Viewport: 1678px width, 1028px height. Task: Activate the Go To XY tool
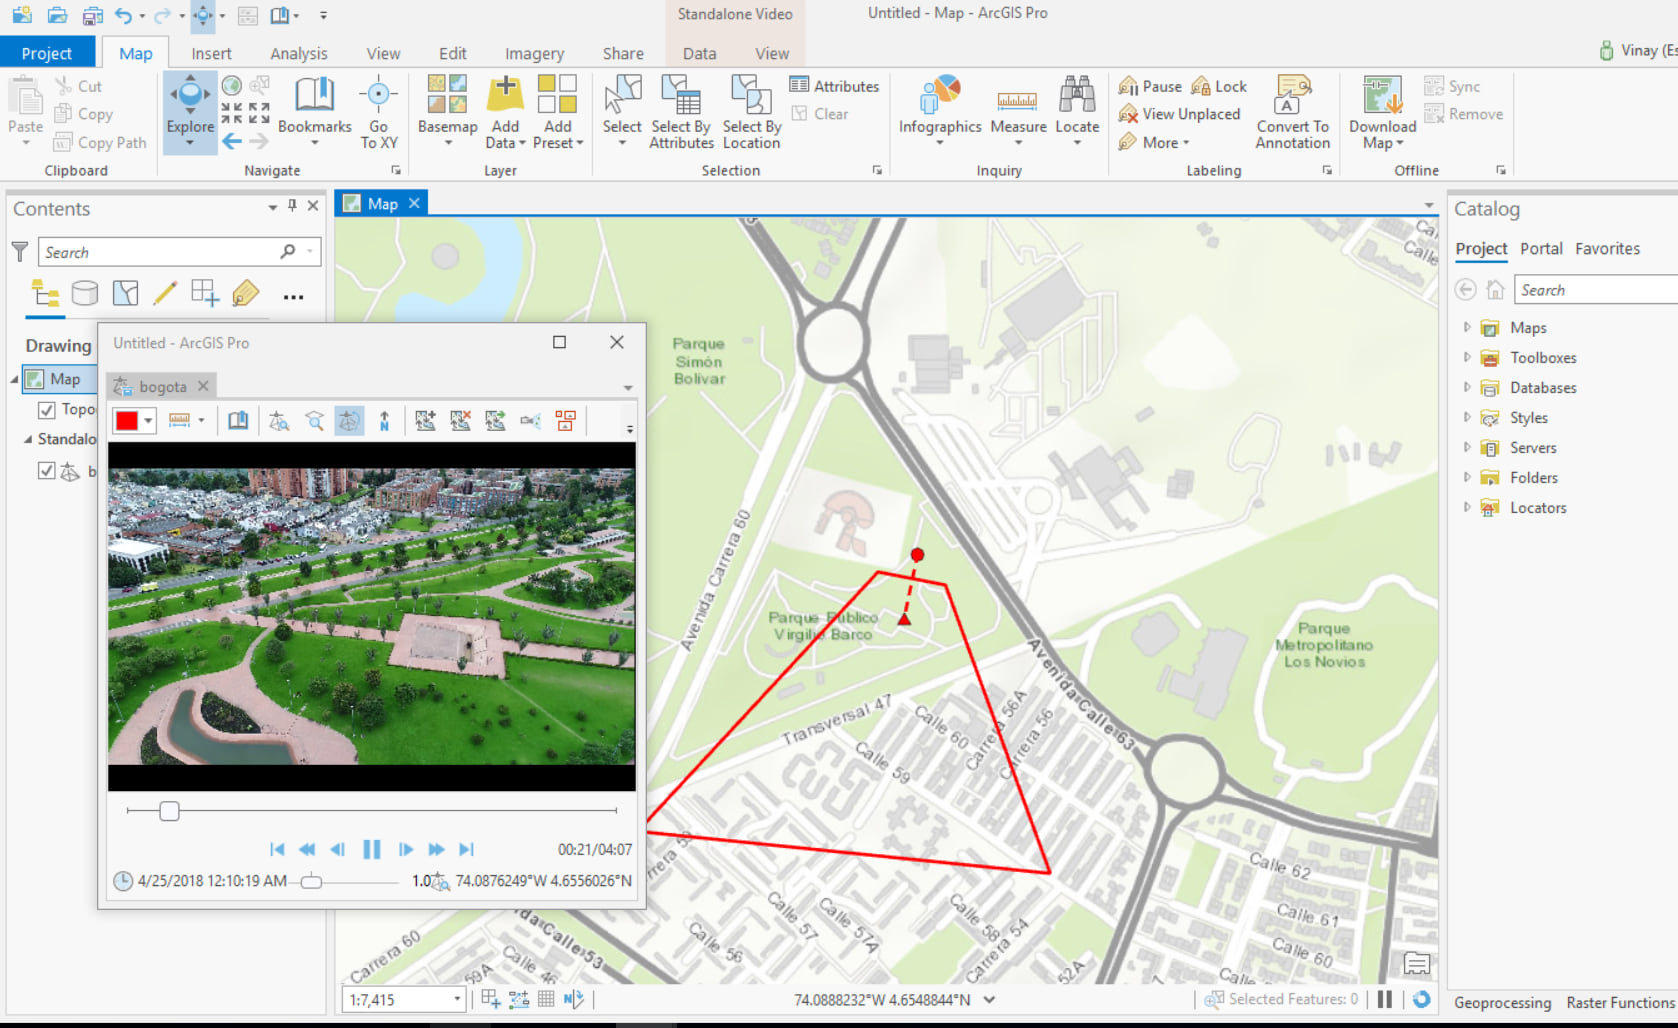pos(379,110)
